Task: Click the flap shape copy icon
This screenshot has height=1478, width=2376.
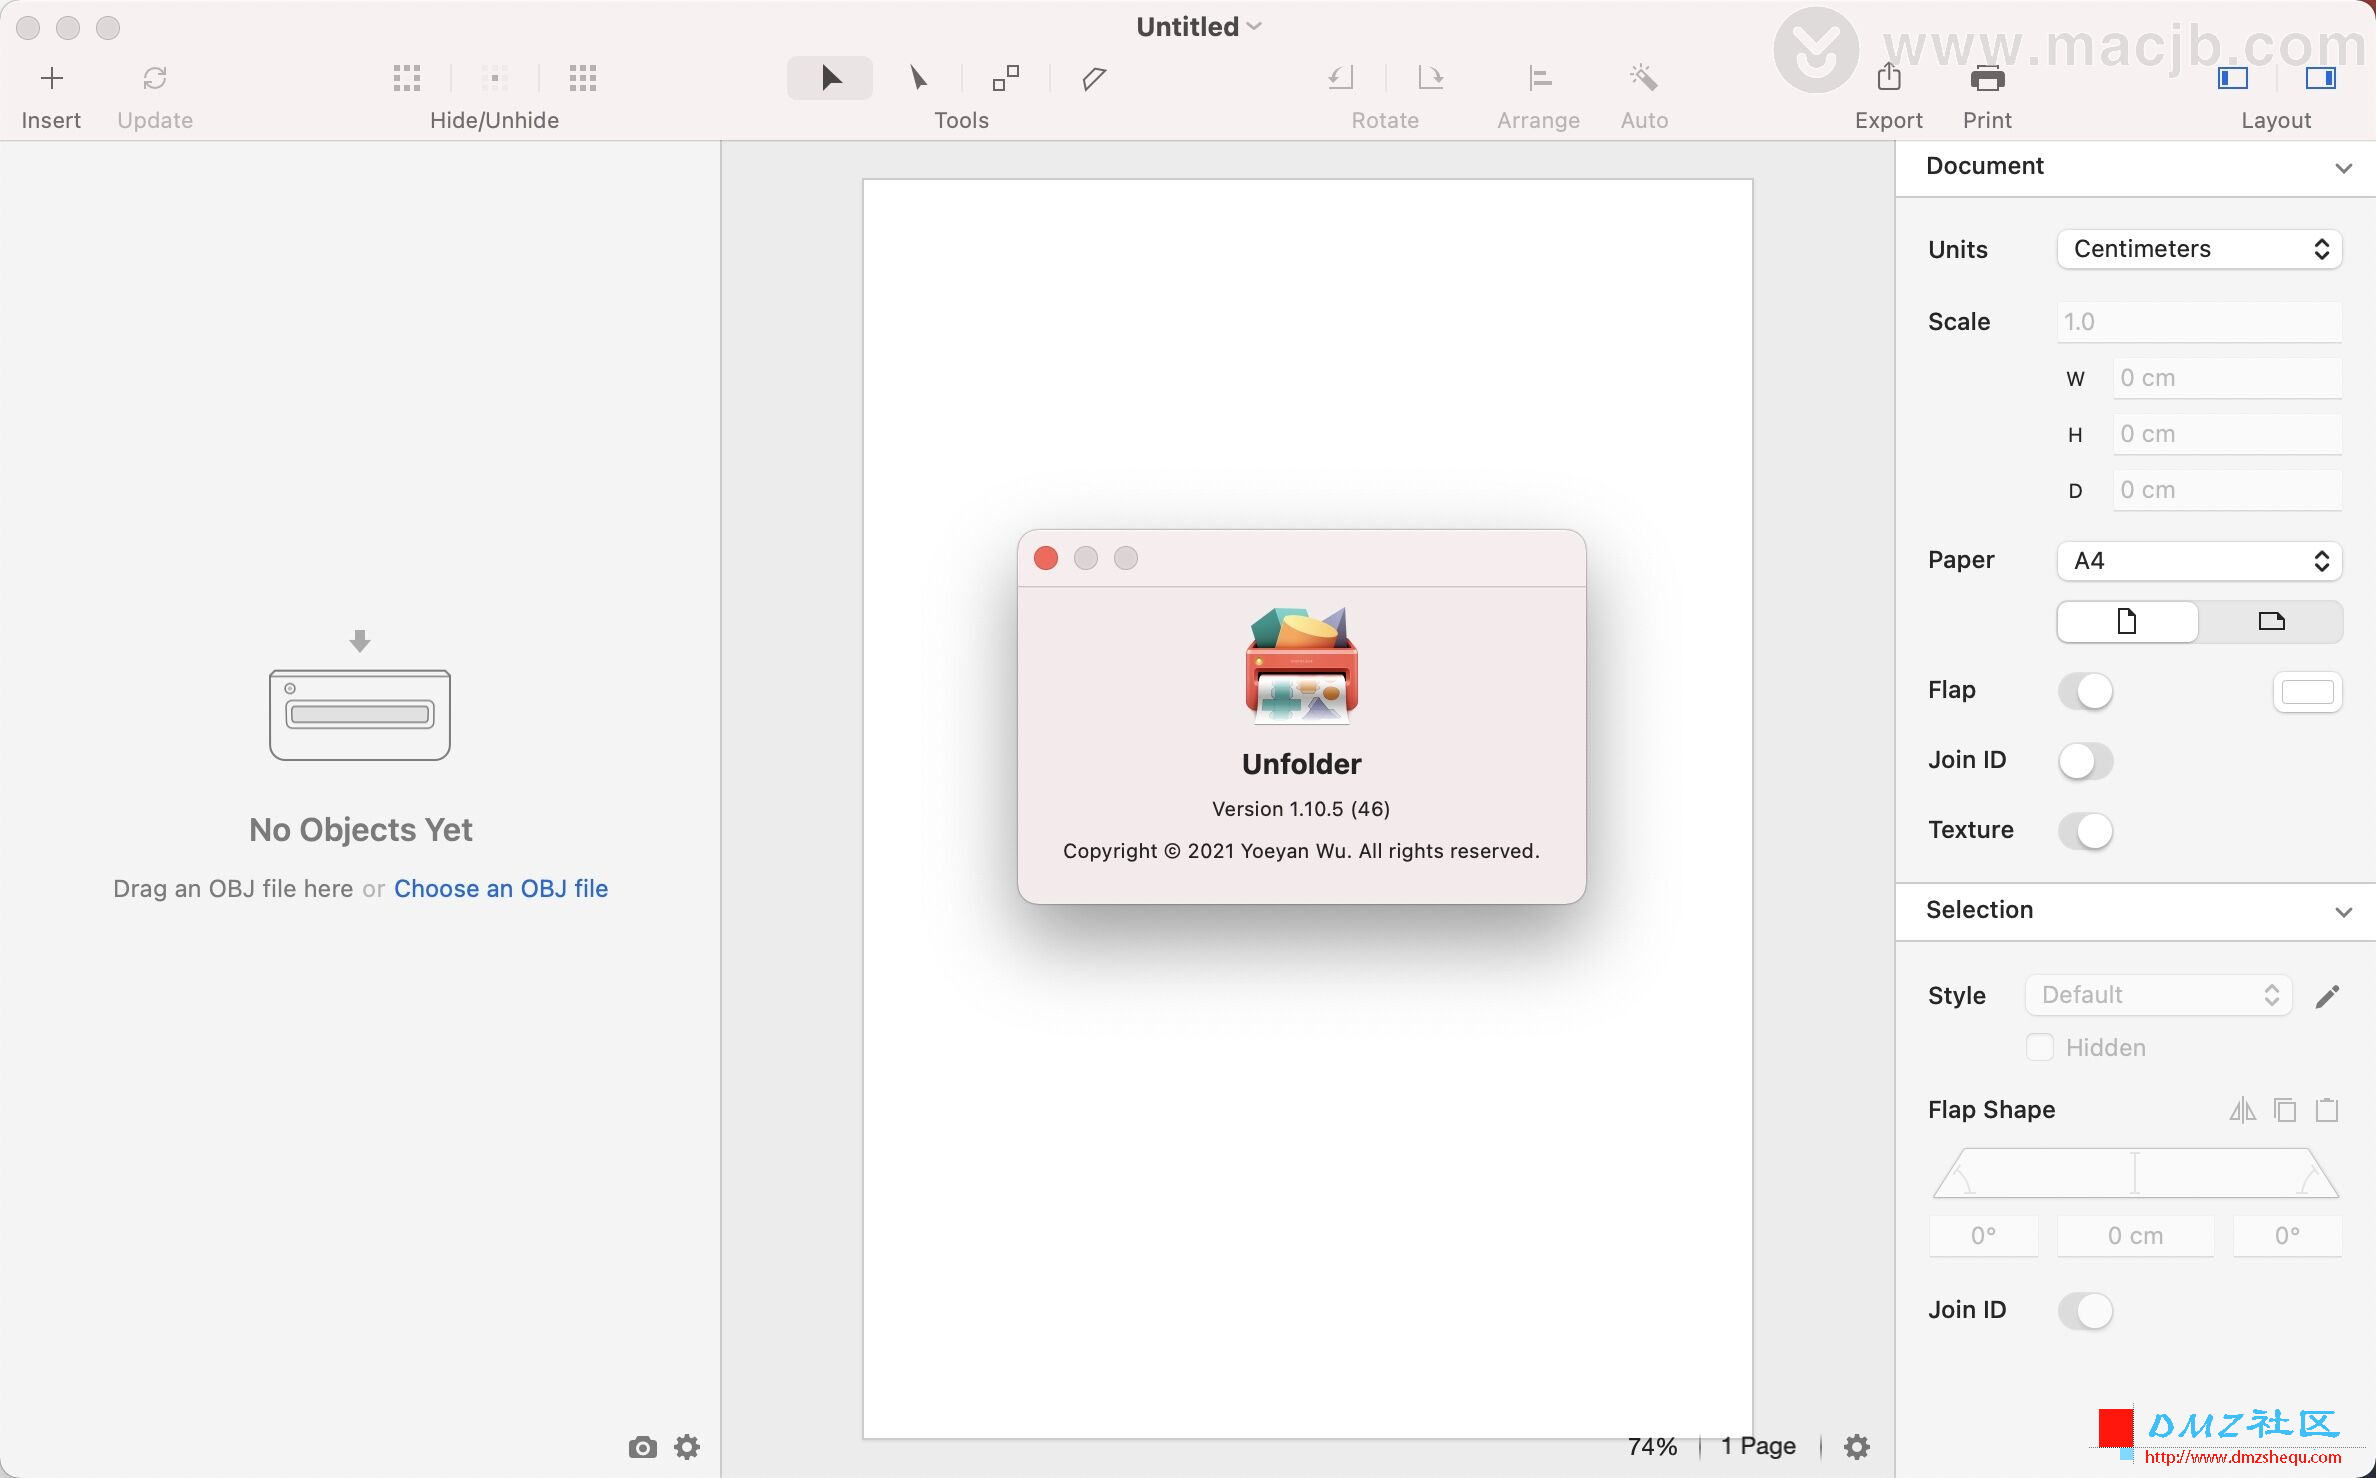Action: 2285,1110
